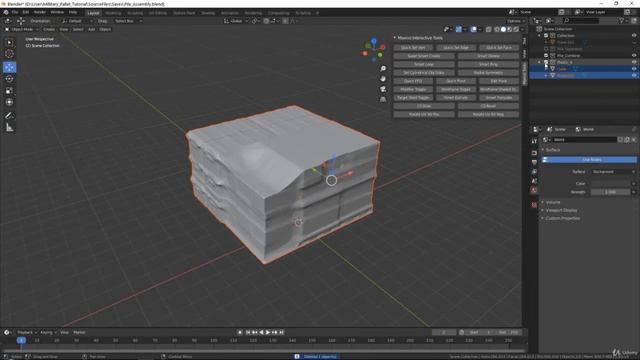This screenshot has height=360, width=640.
Task: Click the pan hand viewport icon
Action: [x=383, y=79]
